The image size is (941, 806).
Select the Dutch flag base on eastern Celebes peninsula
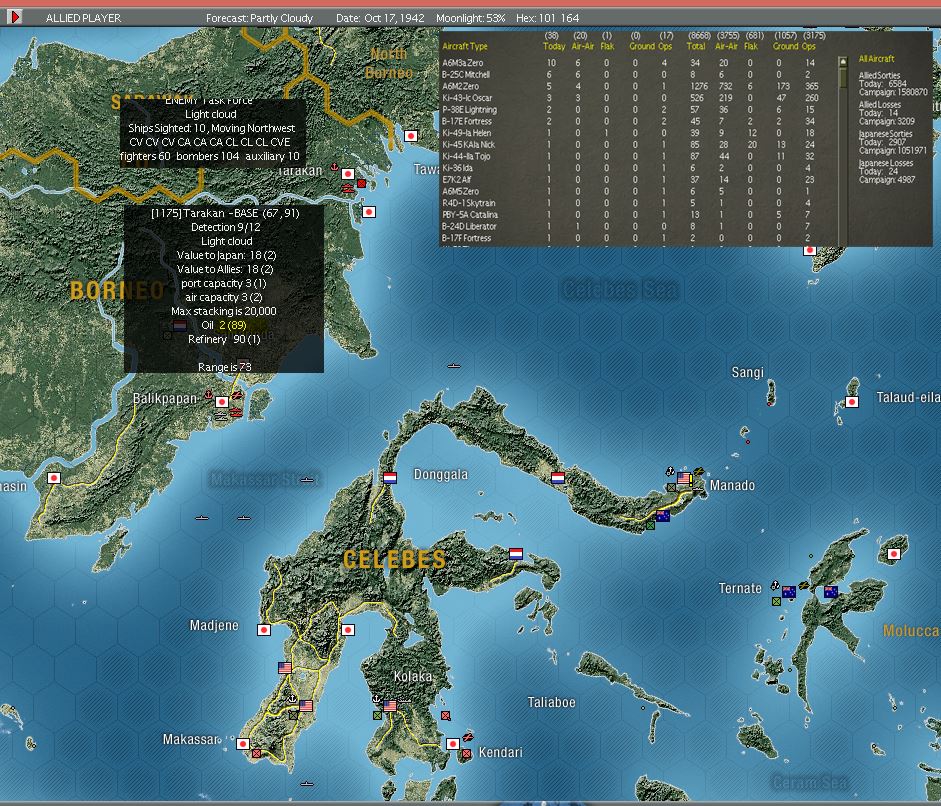tap(516, 554)
